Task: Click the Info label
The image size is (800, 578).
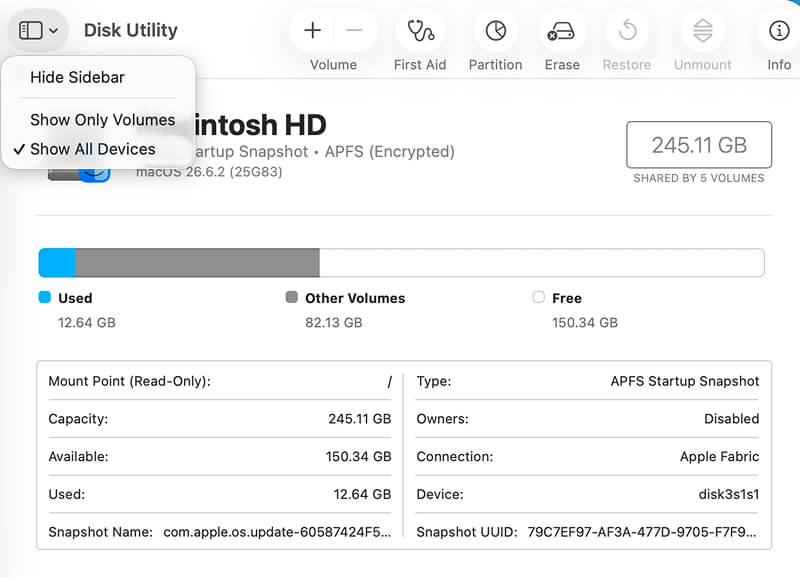Action: (x=779, y=65)
